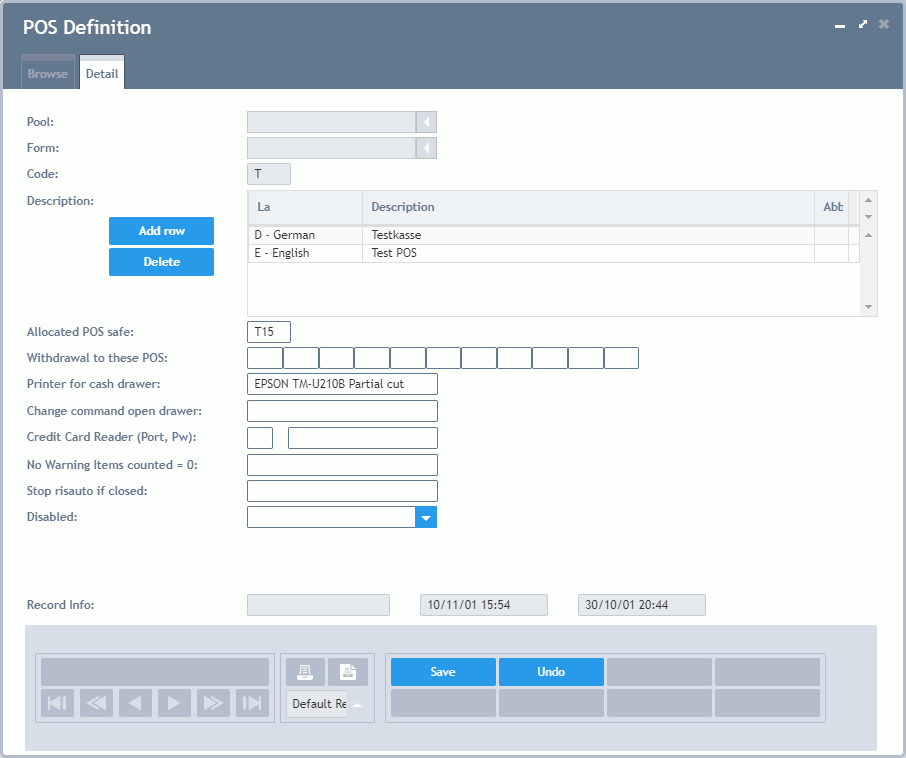Open the Pool field lookup arrow
This screenshot has height=758, width=906.
click(426, 122)
